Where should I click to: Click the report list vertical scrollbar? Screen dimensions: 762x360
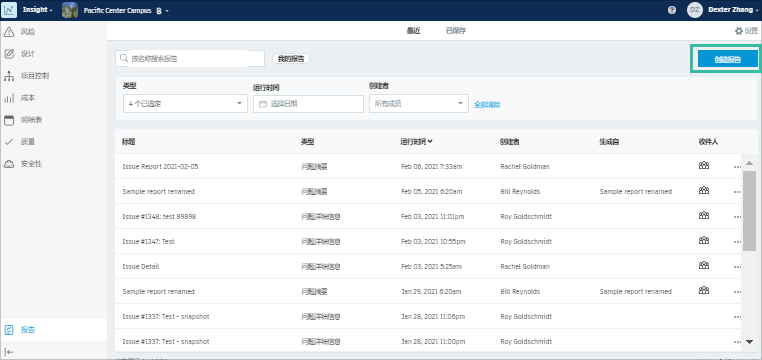coord(749,211)
